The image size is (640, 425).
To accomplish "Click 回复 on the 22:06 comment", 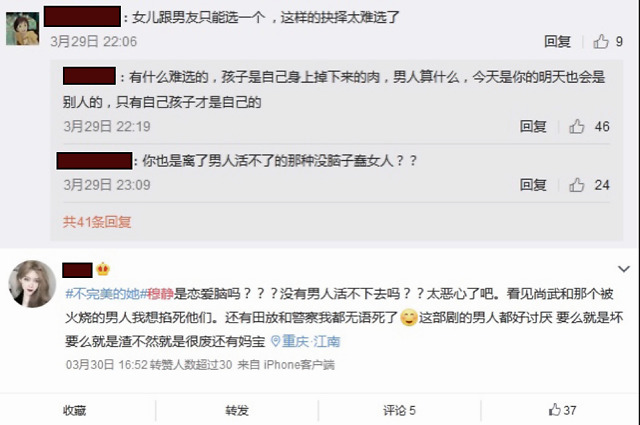I will coord(557,41).
